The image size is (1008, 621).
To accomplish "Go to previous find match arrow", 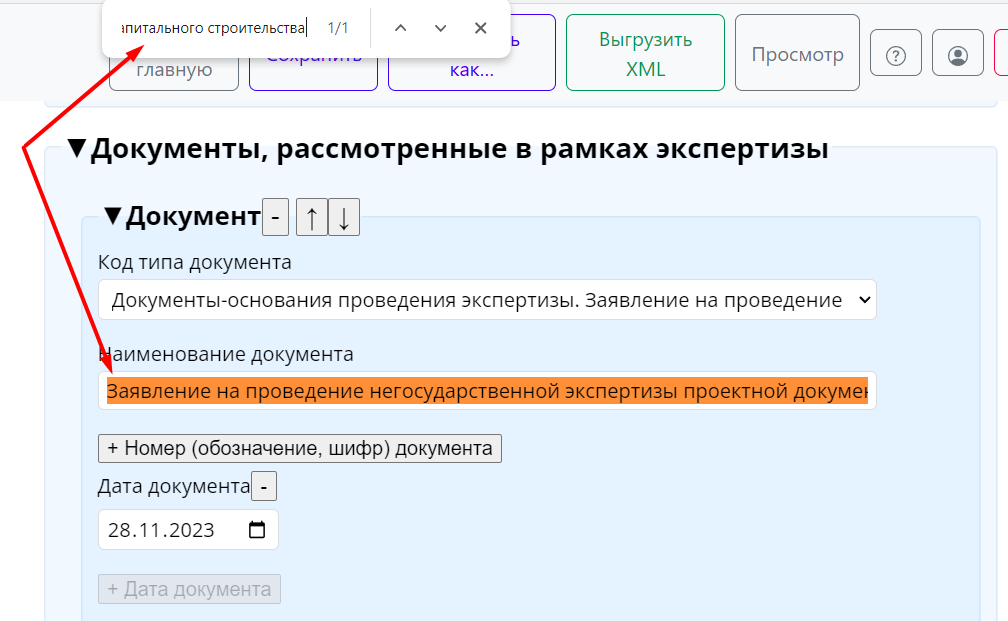I will click(400, 28).
